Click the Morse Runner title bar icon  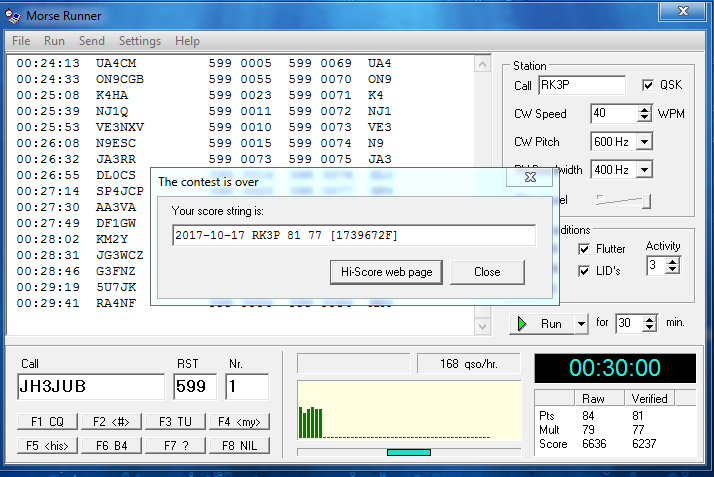click(13, 15)
